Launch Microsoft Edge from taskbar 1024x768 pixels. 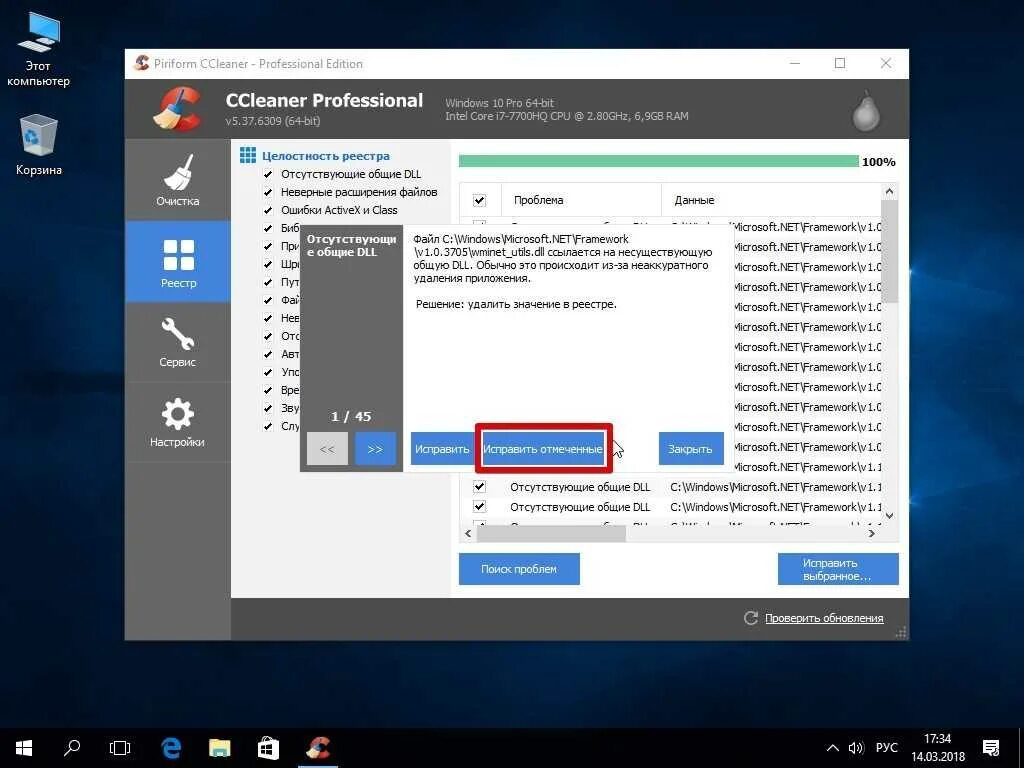(x=171, y=748)
